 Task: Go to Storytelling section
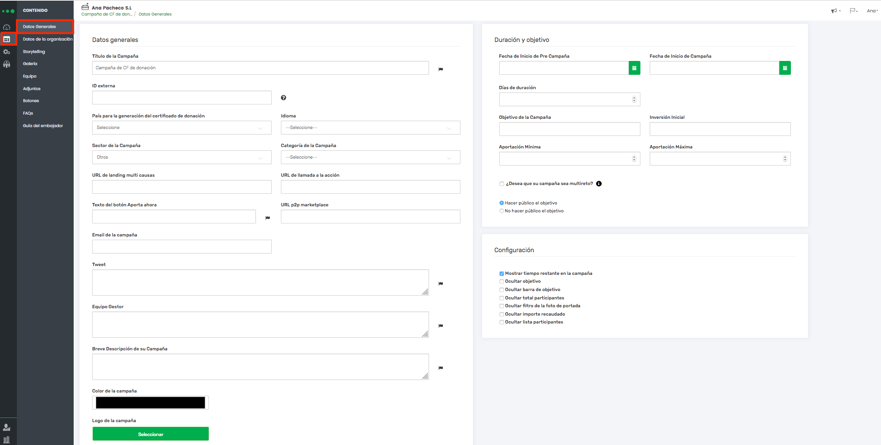click(34, 52)
